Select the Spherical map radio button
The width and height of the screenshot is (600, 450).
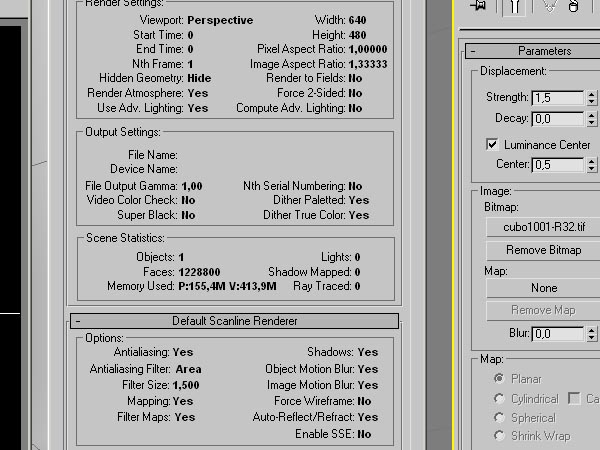[499, 417]
